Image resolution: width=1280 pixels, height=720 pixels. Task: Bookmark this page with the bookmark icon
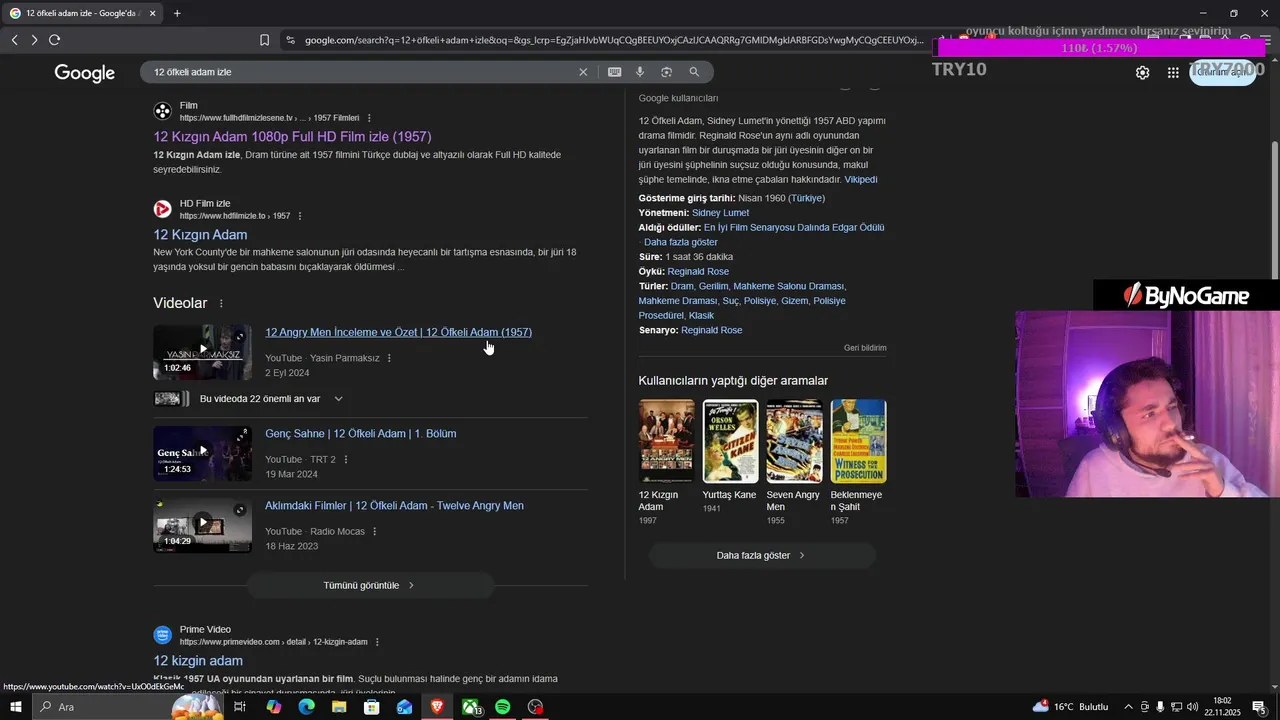click(x=264, y=40)
